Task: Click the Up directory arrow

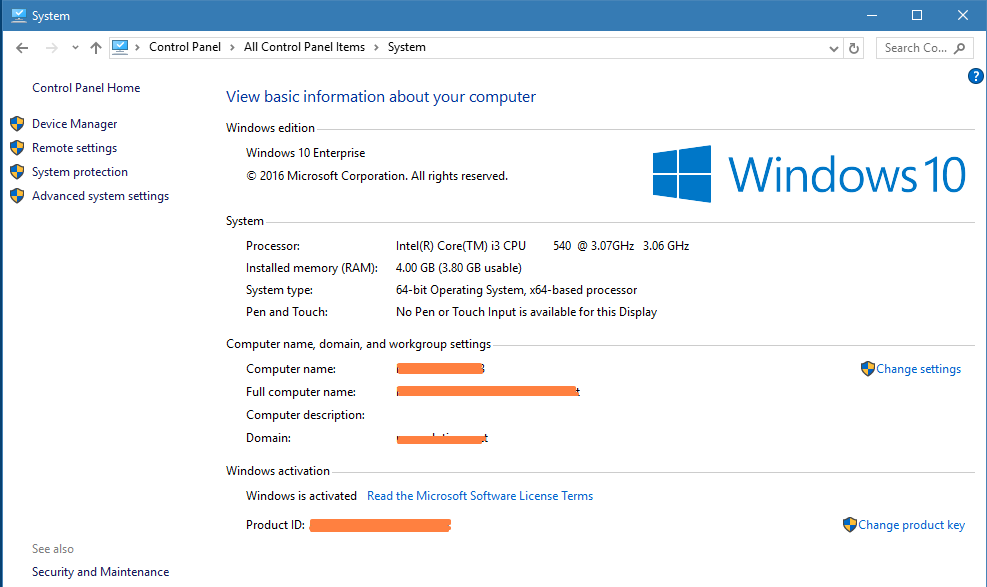Action: click(96, 47)
